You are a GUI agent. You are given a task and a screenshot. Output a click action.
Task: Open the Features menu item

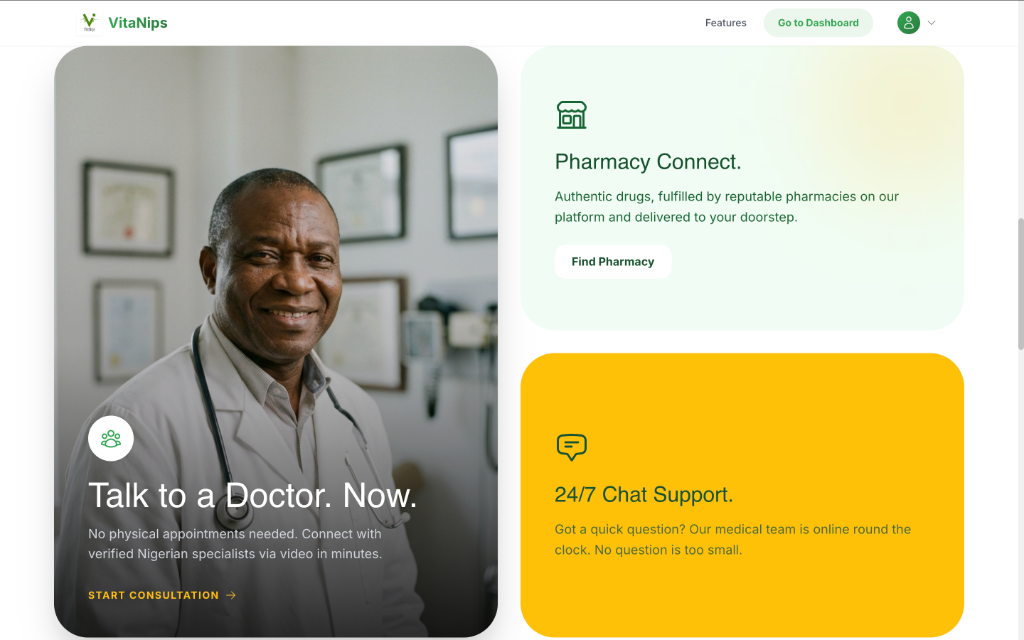[726, 23]
